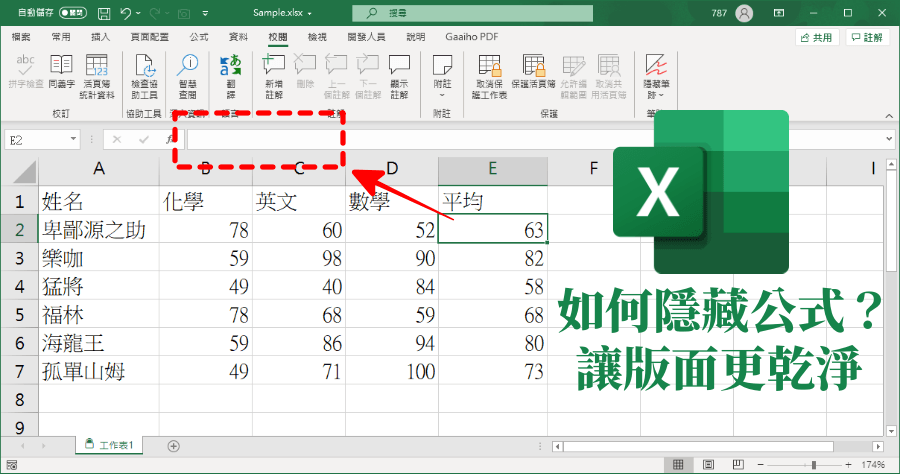Select cell containing 卑鄙源之助
The height and width of the screenshot is (474, 900).
click(99, 230)
